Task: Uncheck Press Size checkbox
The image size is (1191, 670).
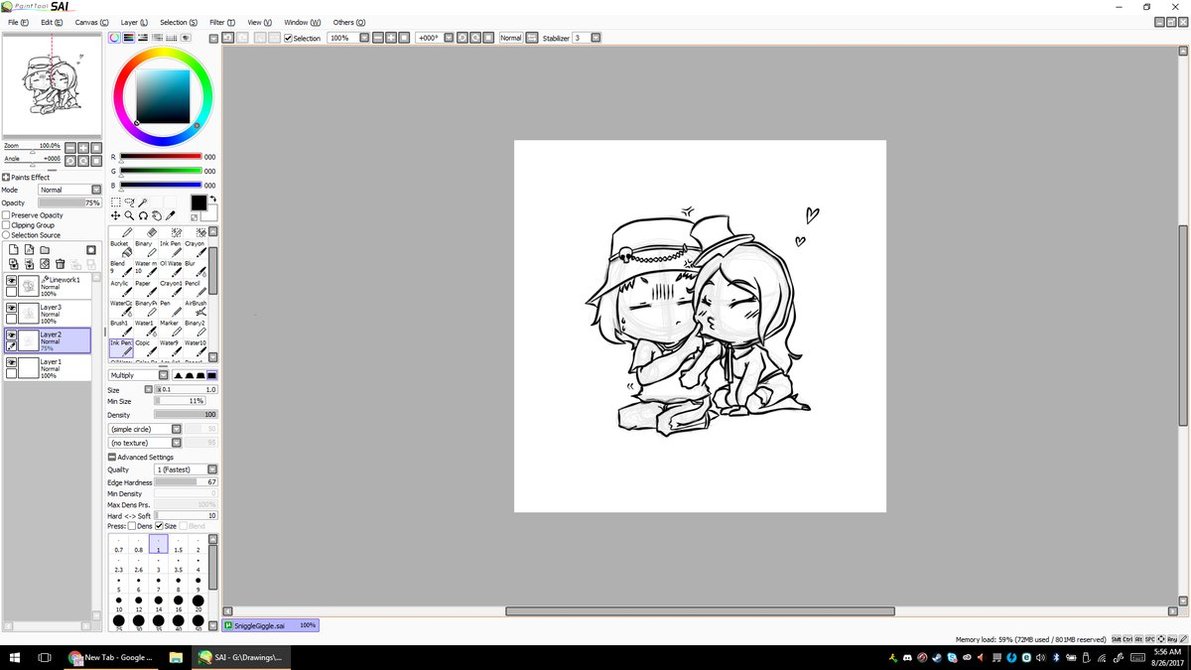Action: pos(159,526)
